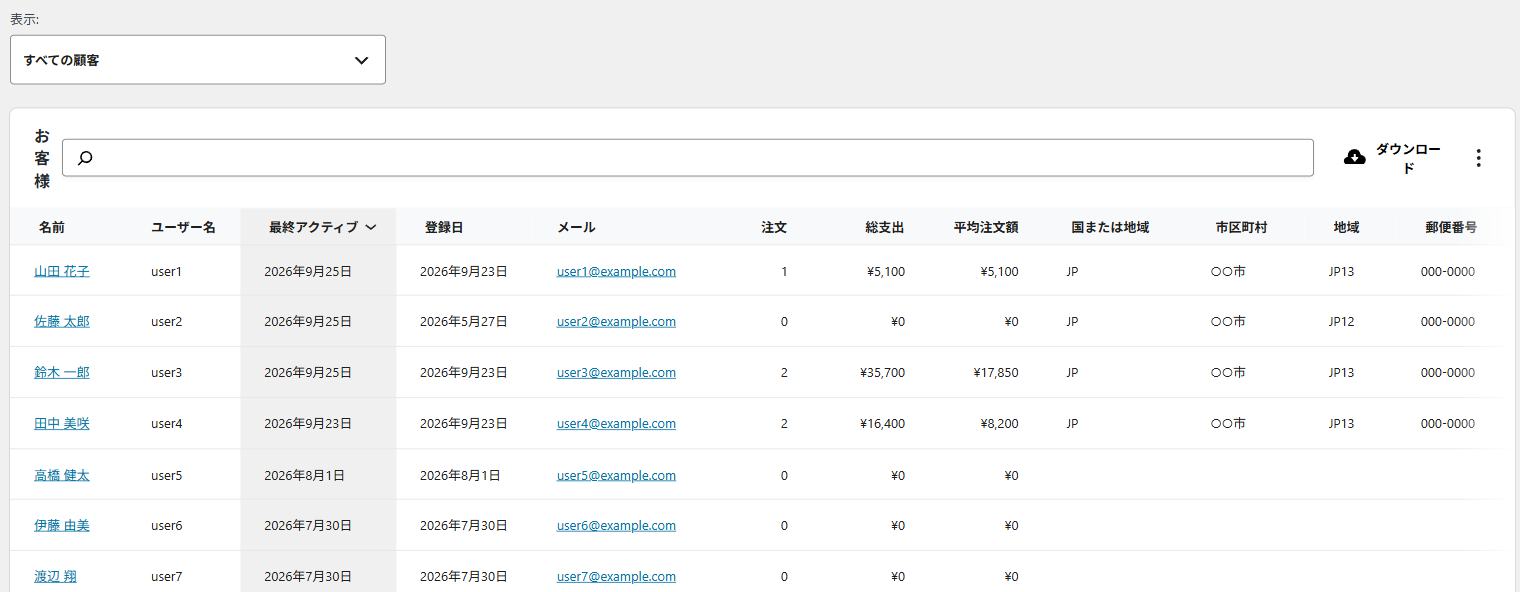
Task: Click user5's registration date 2026年8月1日
Action: pos(460,475)
